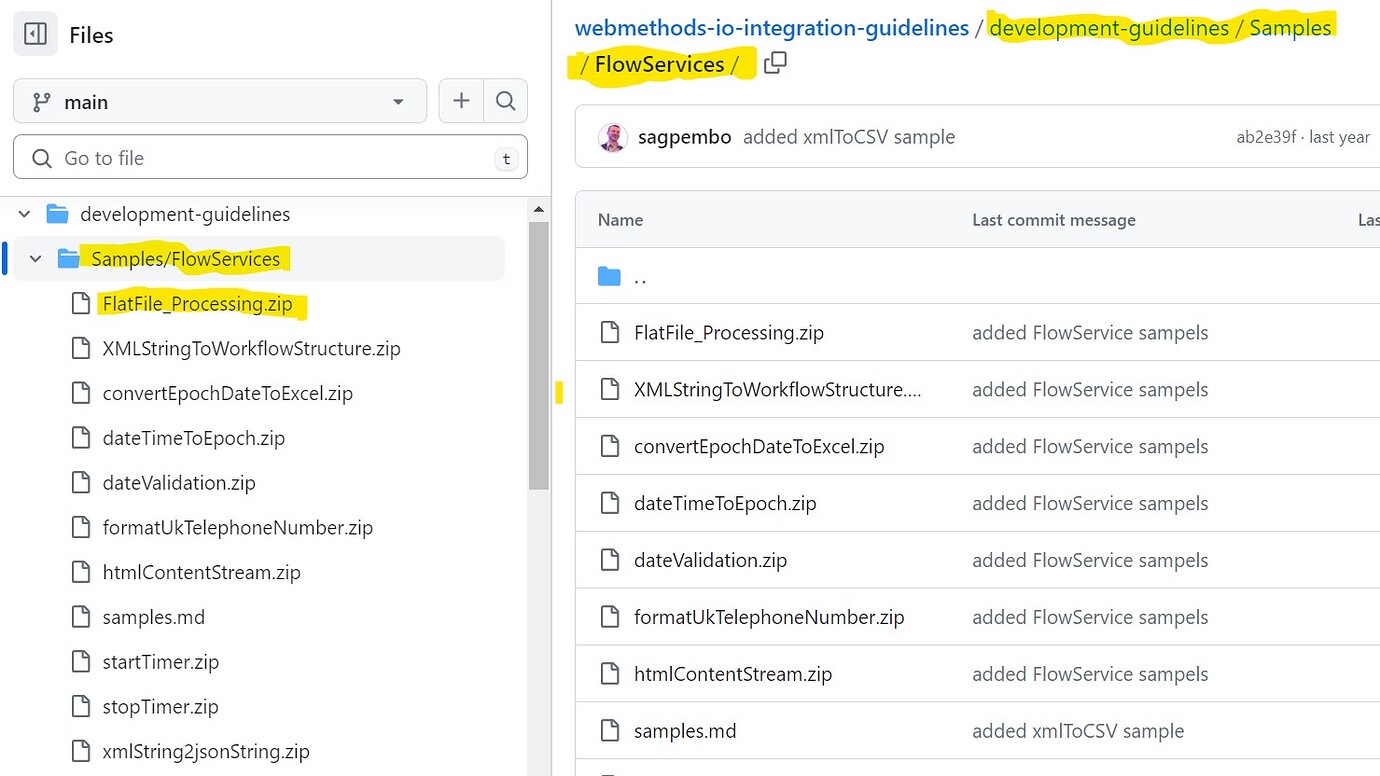Open htmlContentStream.zip in file tree

click(201, 572)
